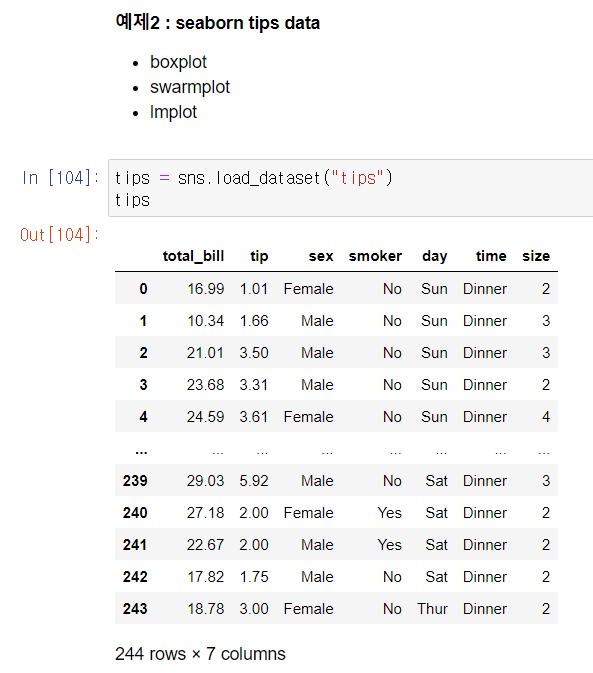Click the code input cell In [104]
Image resolution: width=593 pixels, height=673 pixels.
click(x=351, y=188)
